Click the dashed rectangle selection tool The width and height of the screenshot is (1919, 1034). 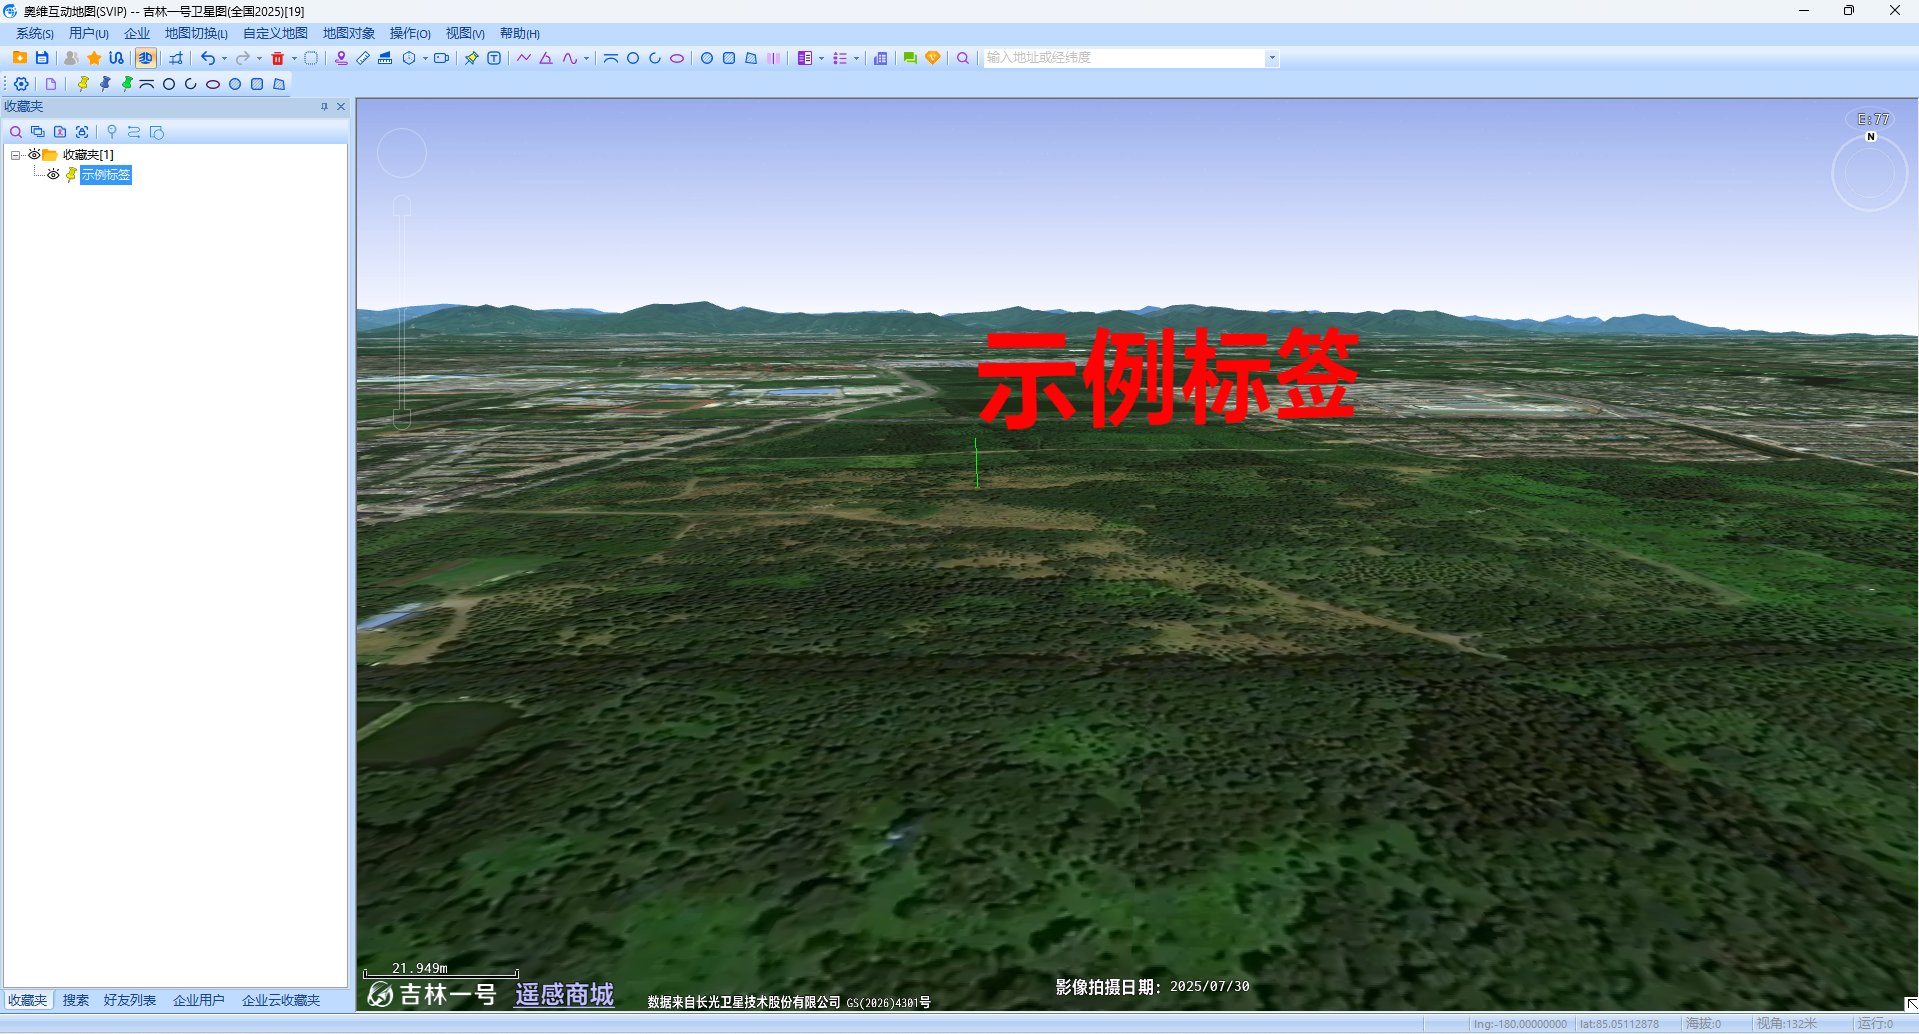click(311, 58)
